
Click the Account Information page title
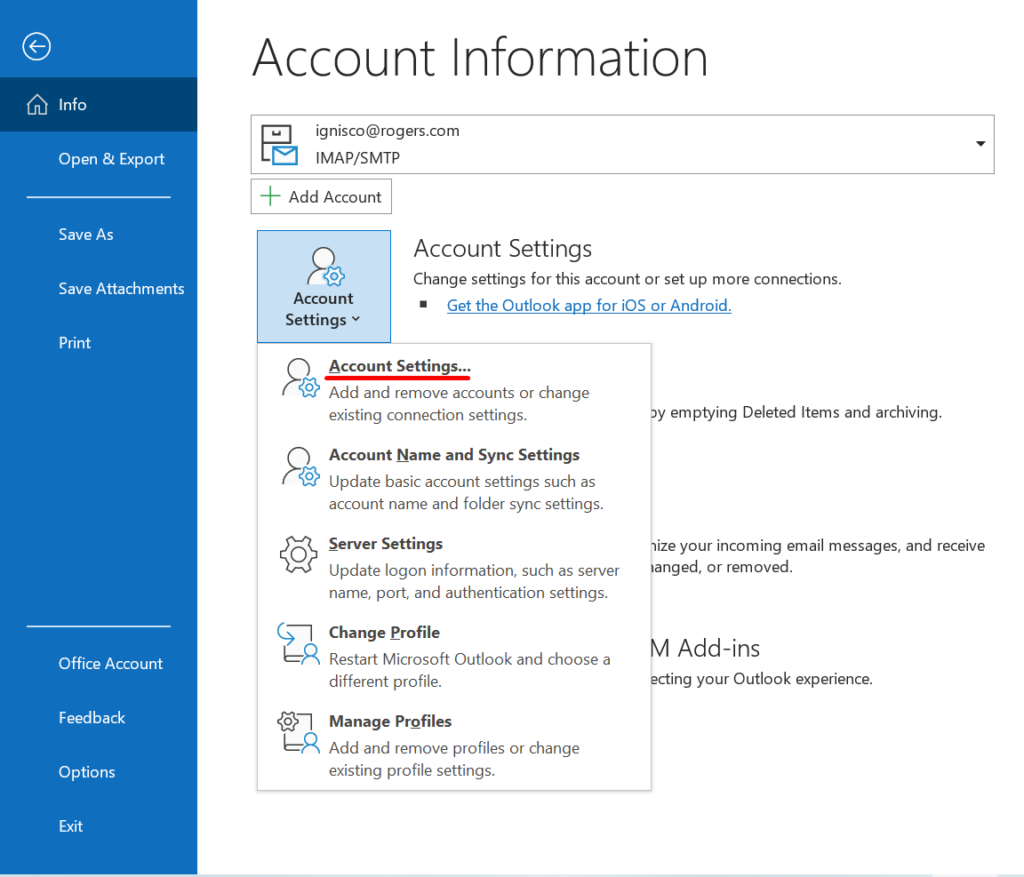[480, 58]
